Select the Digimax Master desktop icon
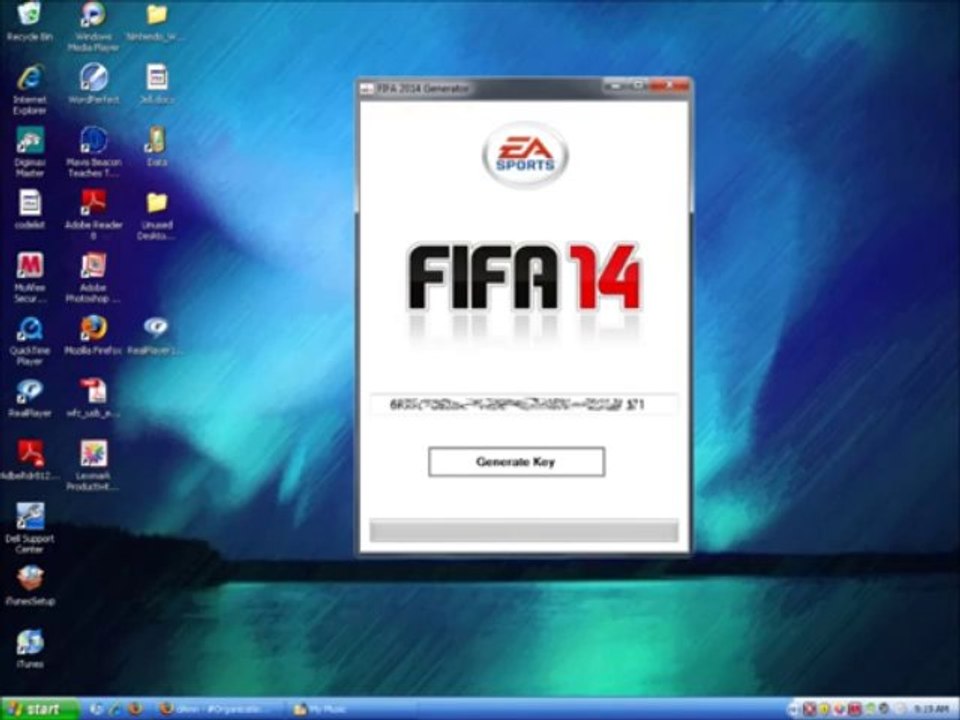This screenshot has width=960, height=720. (29, 152)
